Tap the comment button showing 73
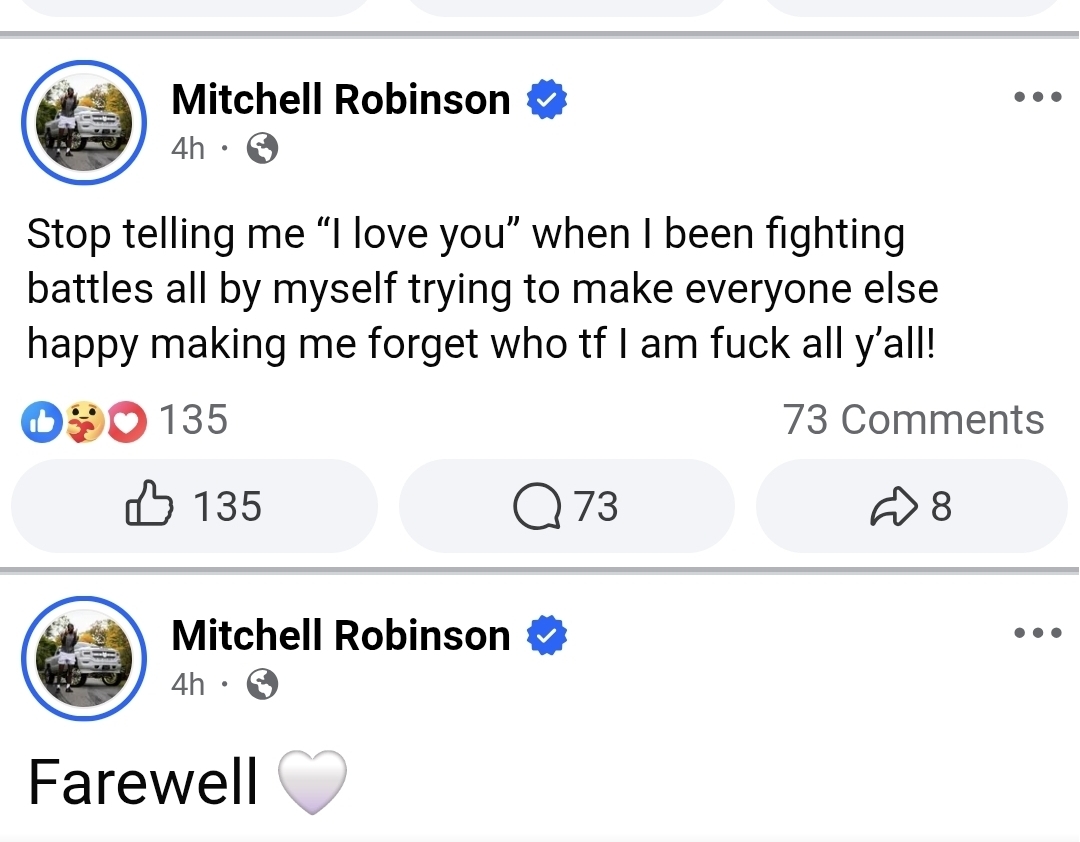The image size is (1080, 842). coord(566,506)
